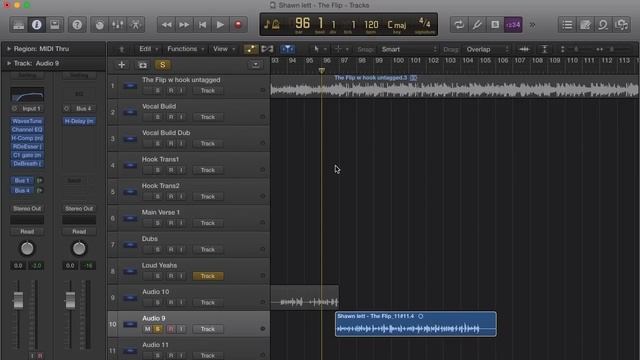Add a new track with plus button
The image size is (640, 360).
coord(121,65)
